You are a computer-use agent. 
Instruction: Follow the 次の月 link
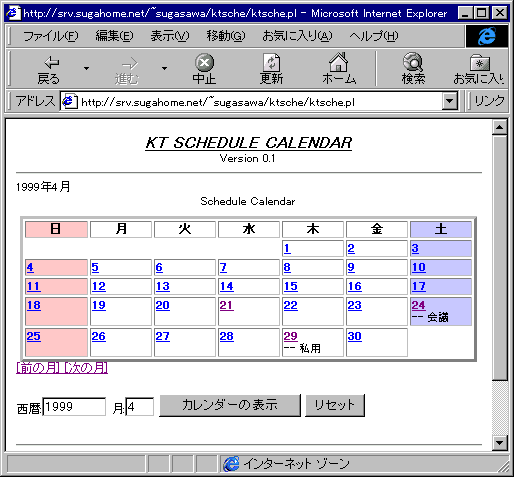tap(86, 368)
